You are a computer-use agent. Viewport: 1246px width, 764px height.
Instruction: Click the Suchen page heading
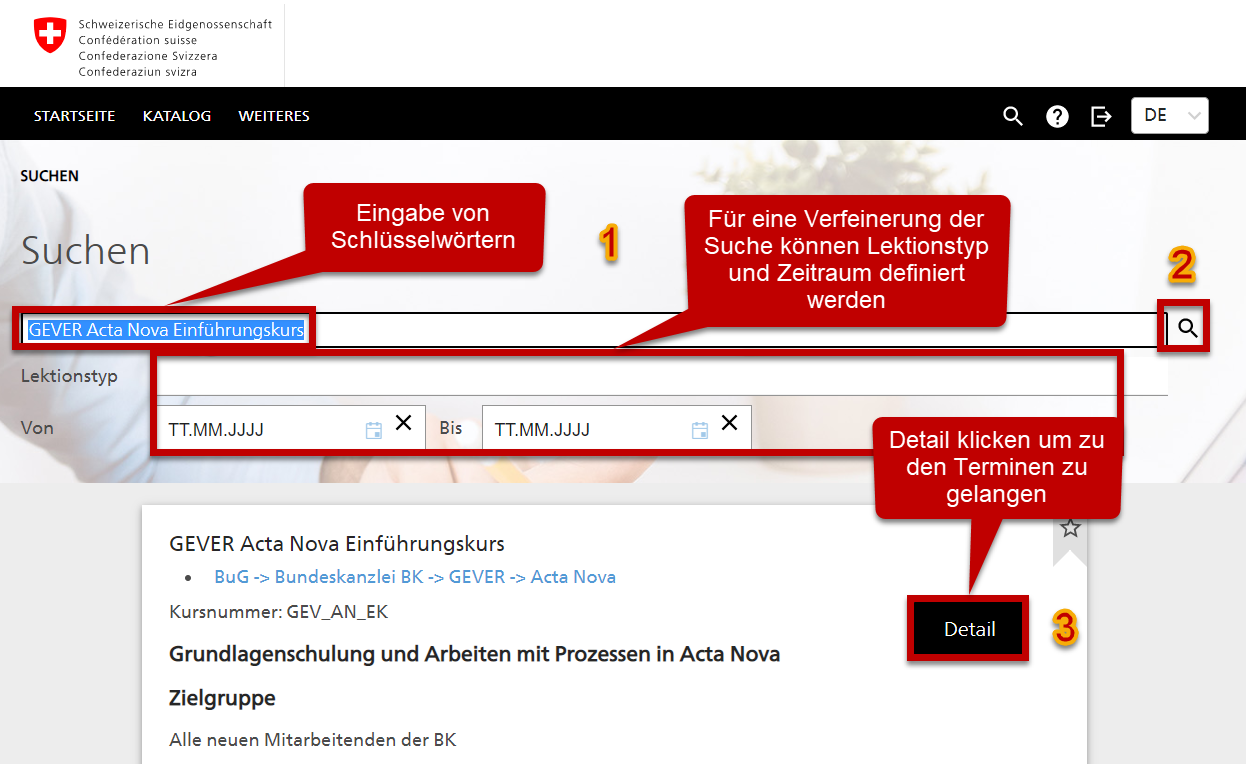coord(85,250)
